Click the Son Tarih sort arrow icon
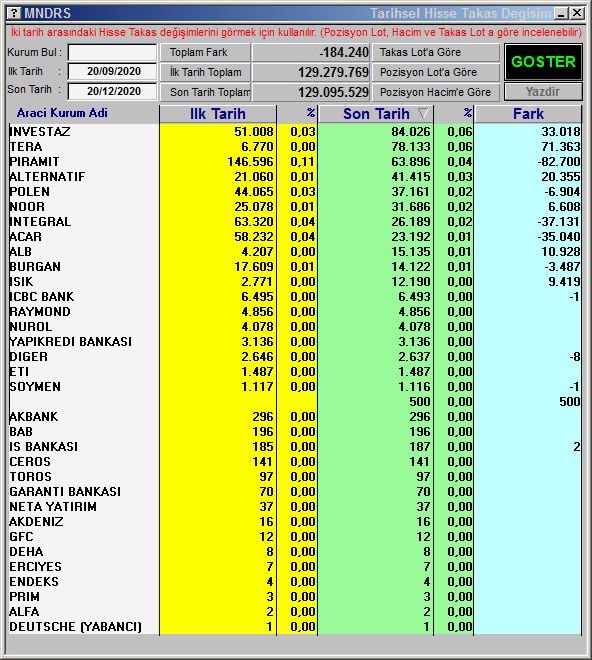The height and width of the screenshot is (660, 592). click(423, 113)
